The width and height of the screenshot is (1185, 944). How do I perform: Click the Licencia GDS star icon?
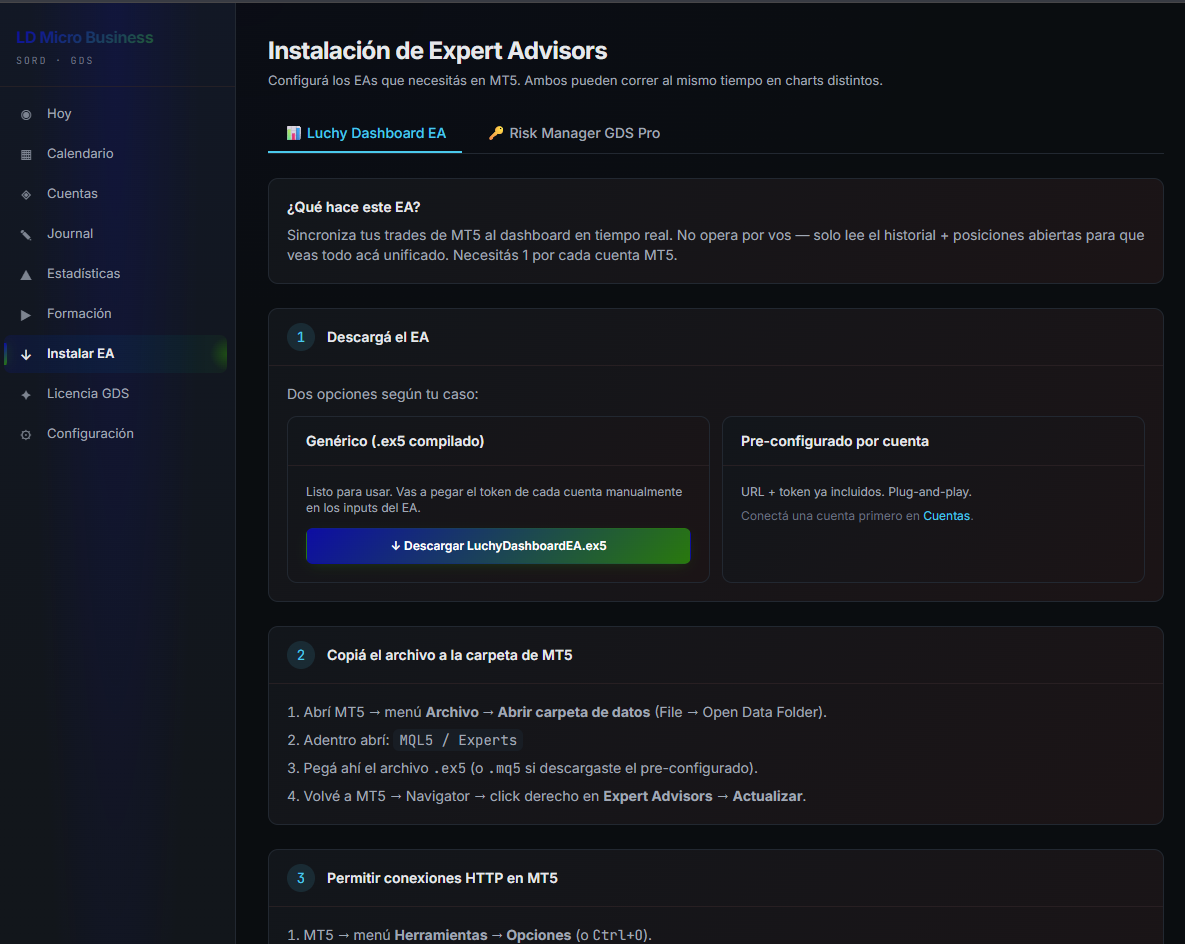26,395
